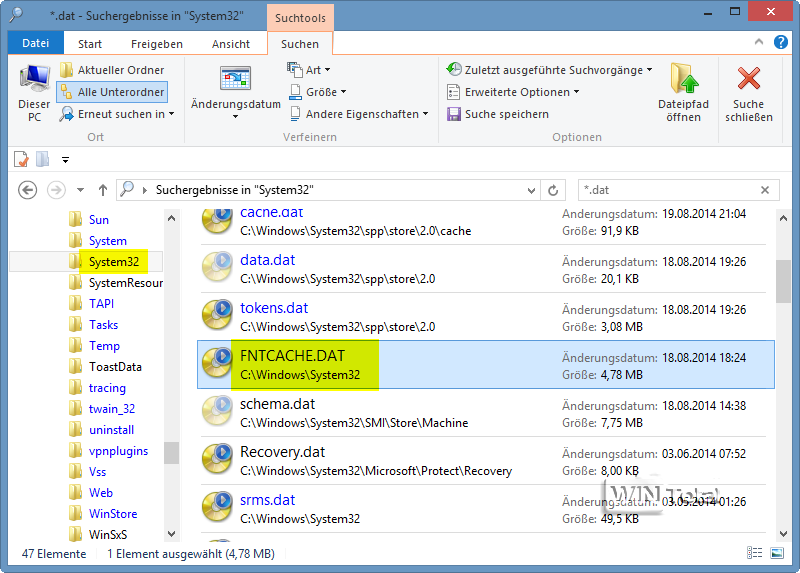
Task: Toggle Alle Unterordner search scope
Action: point(112,92)
